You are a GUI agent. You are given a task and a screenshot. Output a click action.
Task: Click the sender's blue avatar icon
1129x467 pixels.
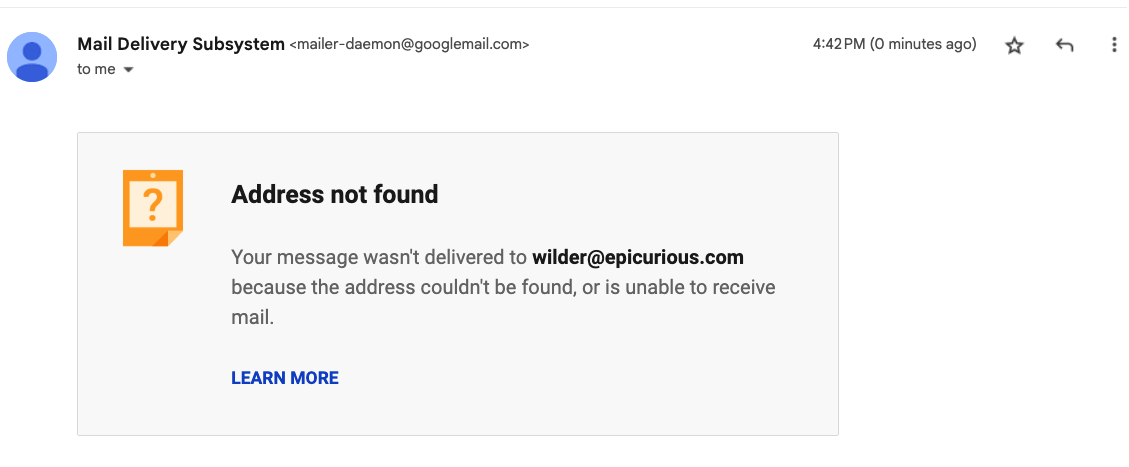coord(32,56)
